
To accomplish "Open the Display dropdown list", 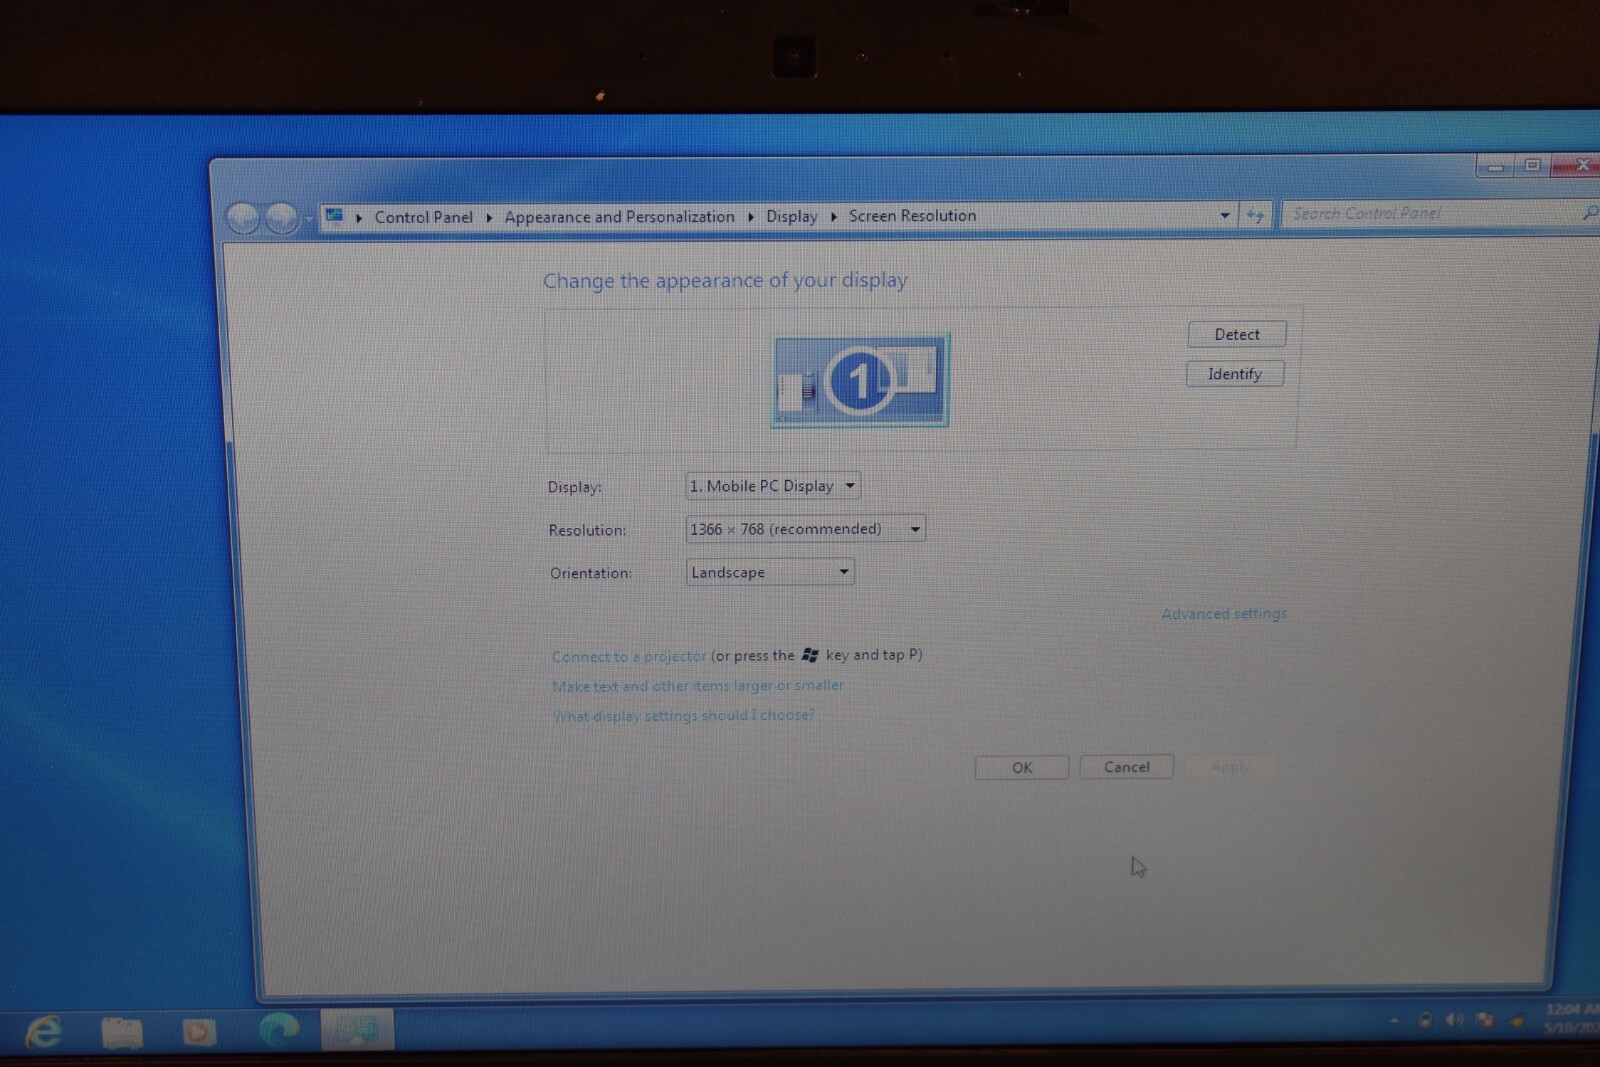I will [773, 486].
